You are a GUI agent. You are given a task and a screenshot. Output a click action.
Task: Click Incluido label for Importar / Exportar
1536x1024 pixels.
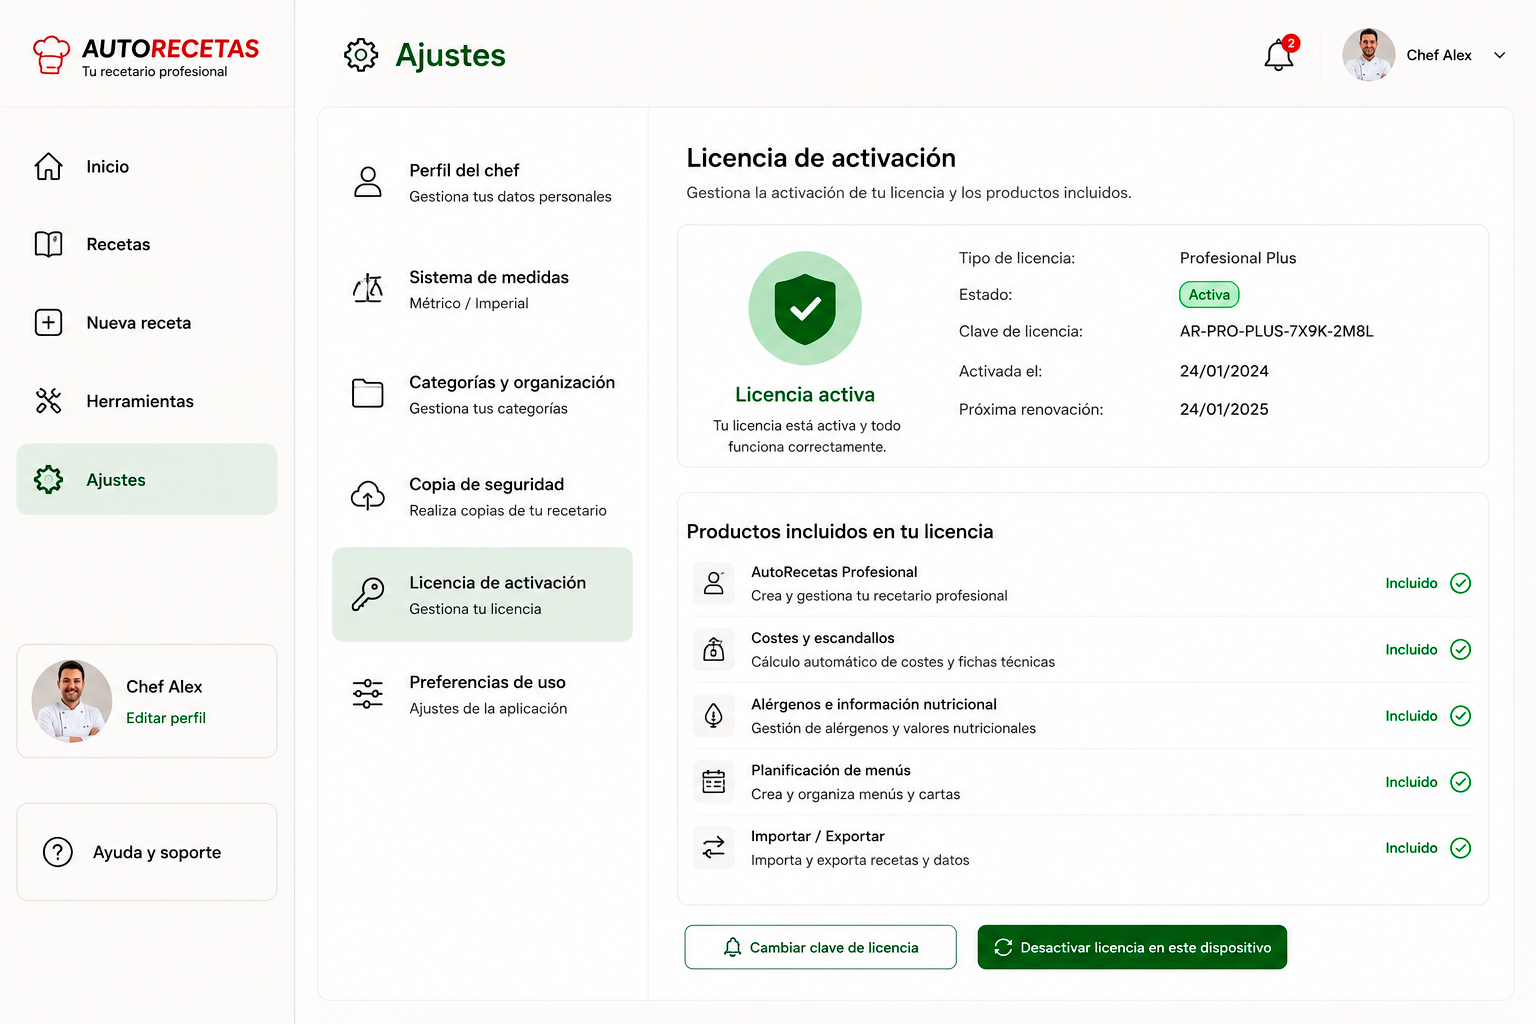point(1411,848)
